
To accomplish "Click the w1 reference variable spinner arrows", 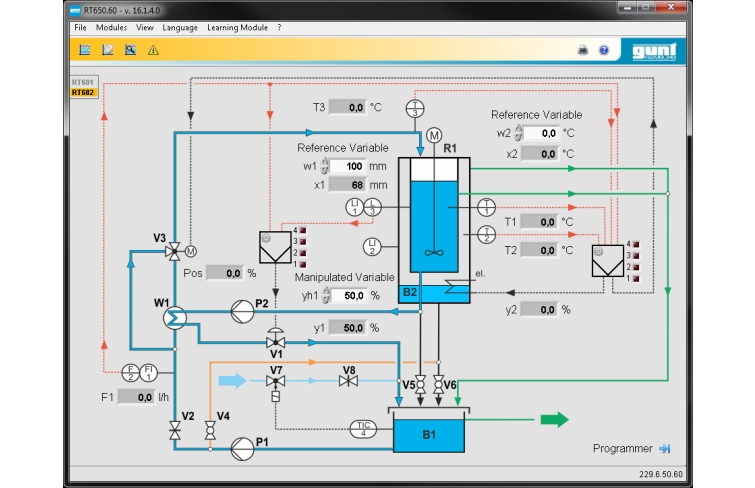I will 325,166.
